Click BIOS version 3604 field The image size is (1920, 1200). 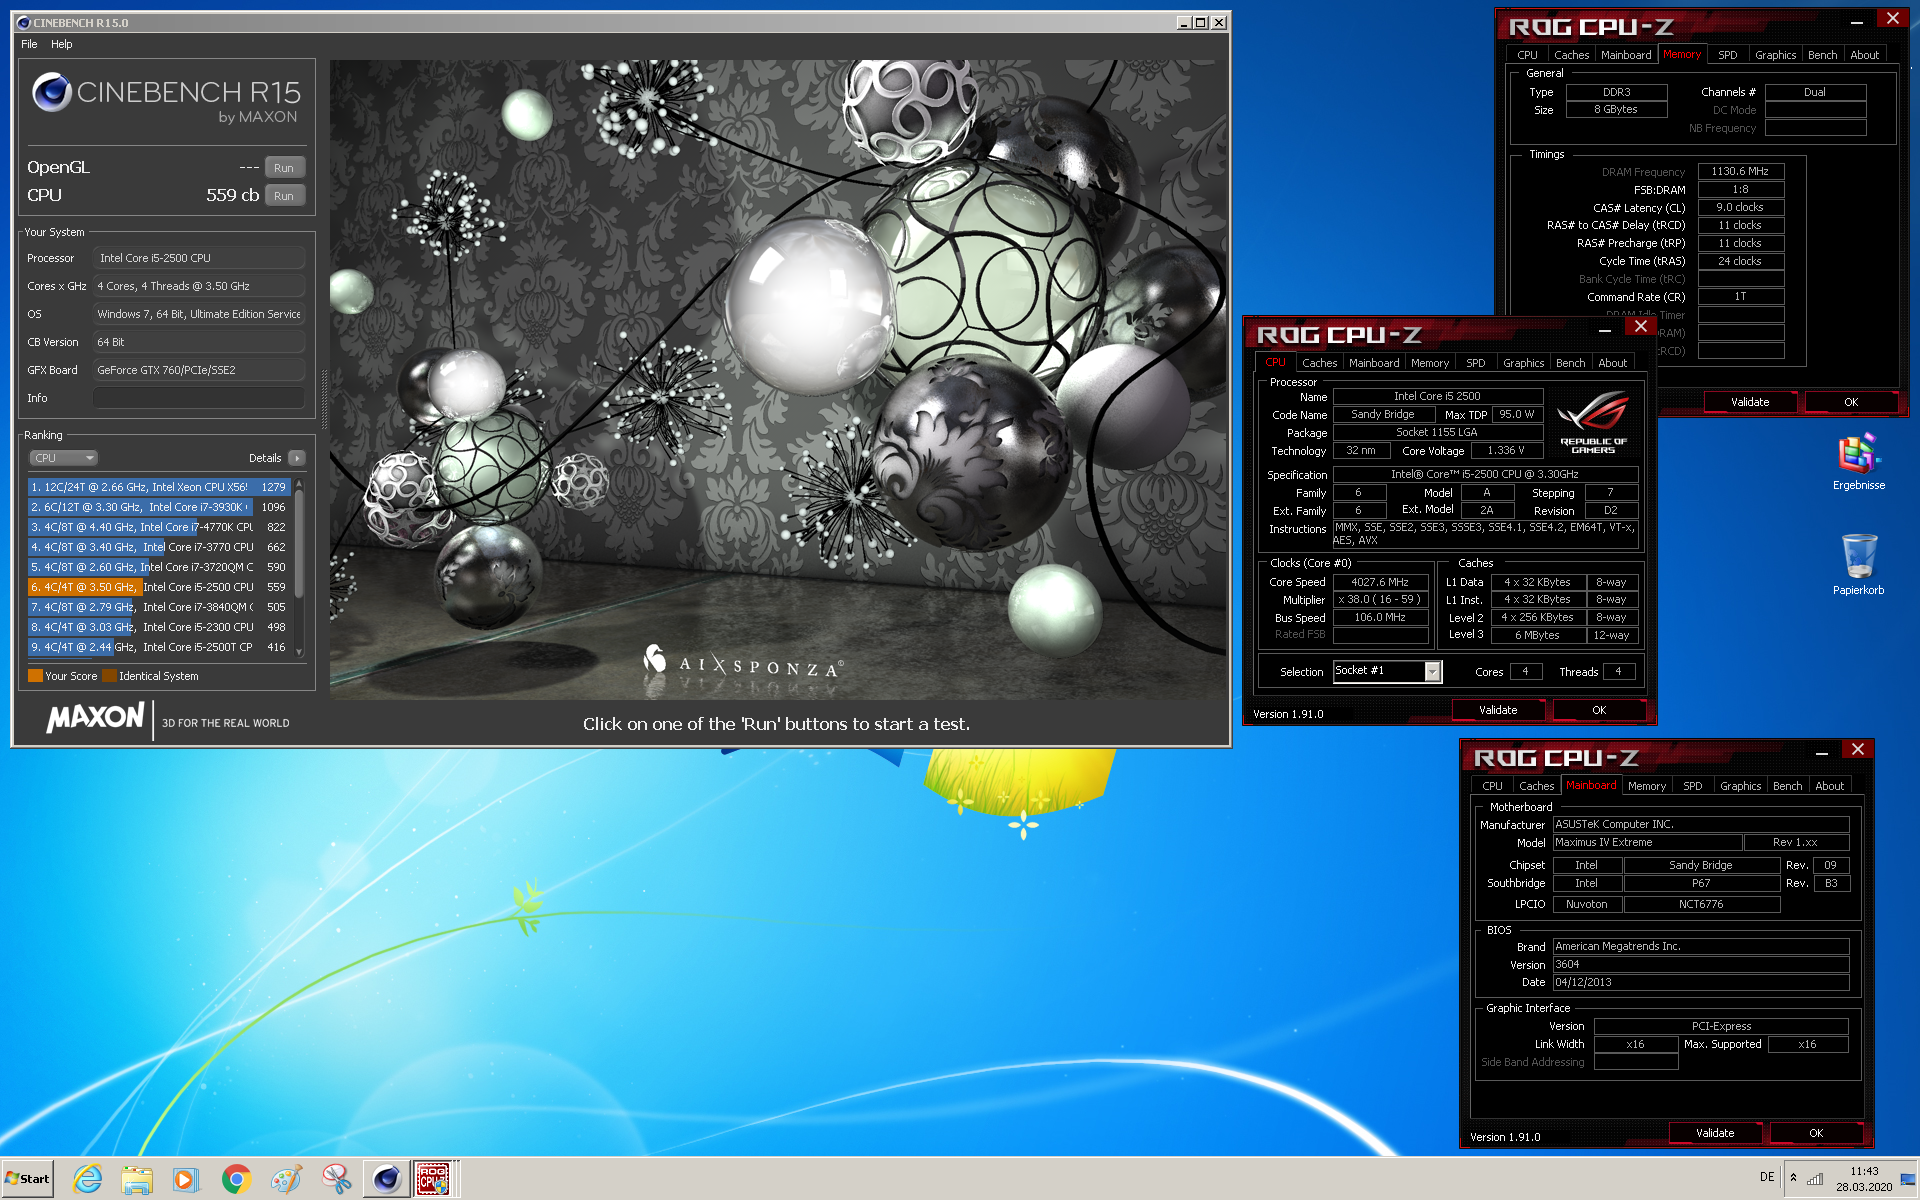pos(1700,965)
